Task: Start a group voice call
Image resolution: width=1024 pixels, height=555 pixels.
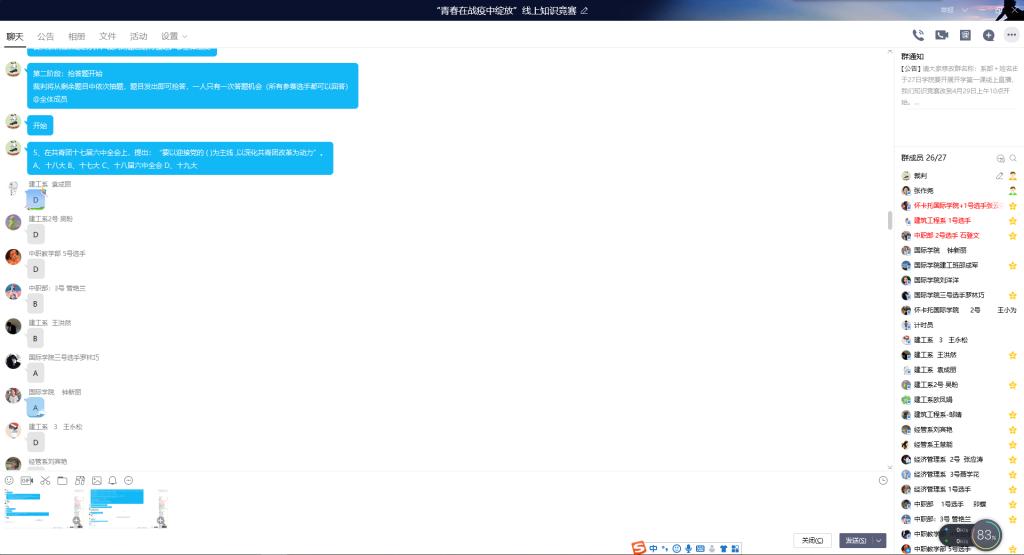Action: [918, 35]
